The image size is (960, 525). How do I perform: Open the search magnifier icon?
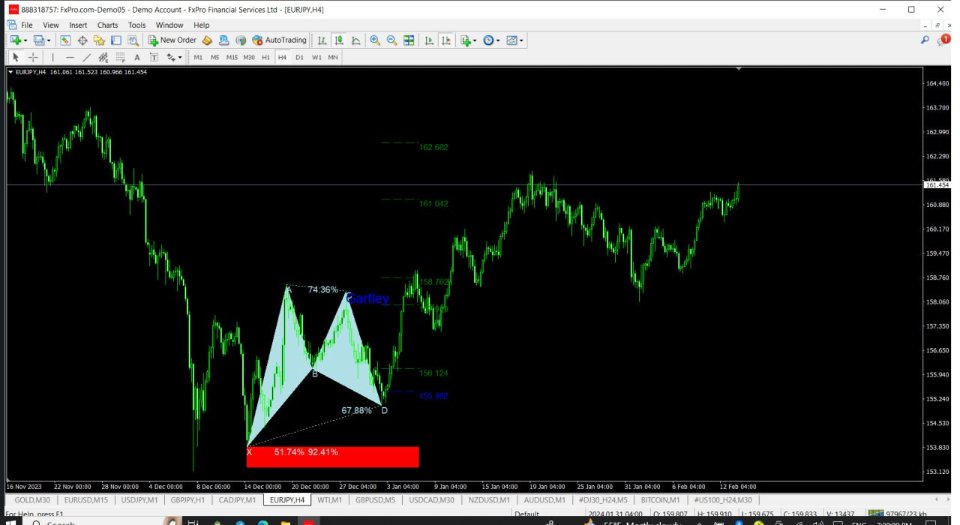click(924, 40)
